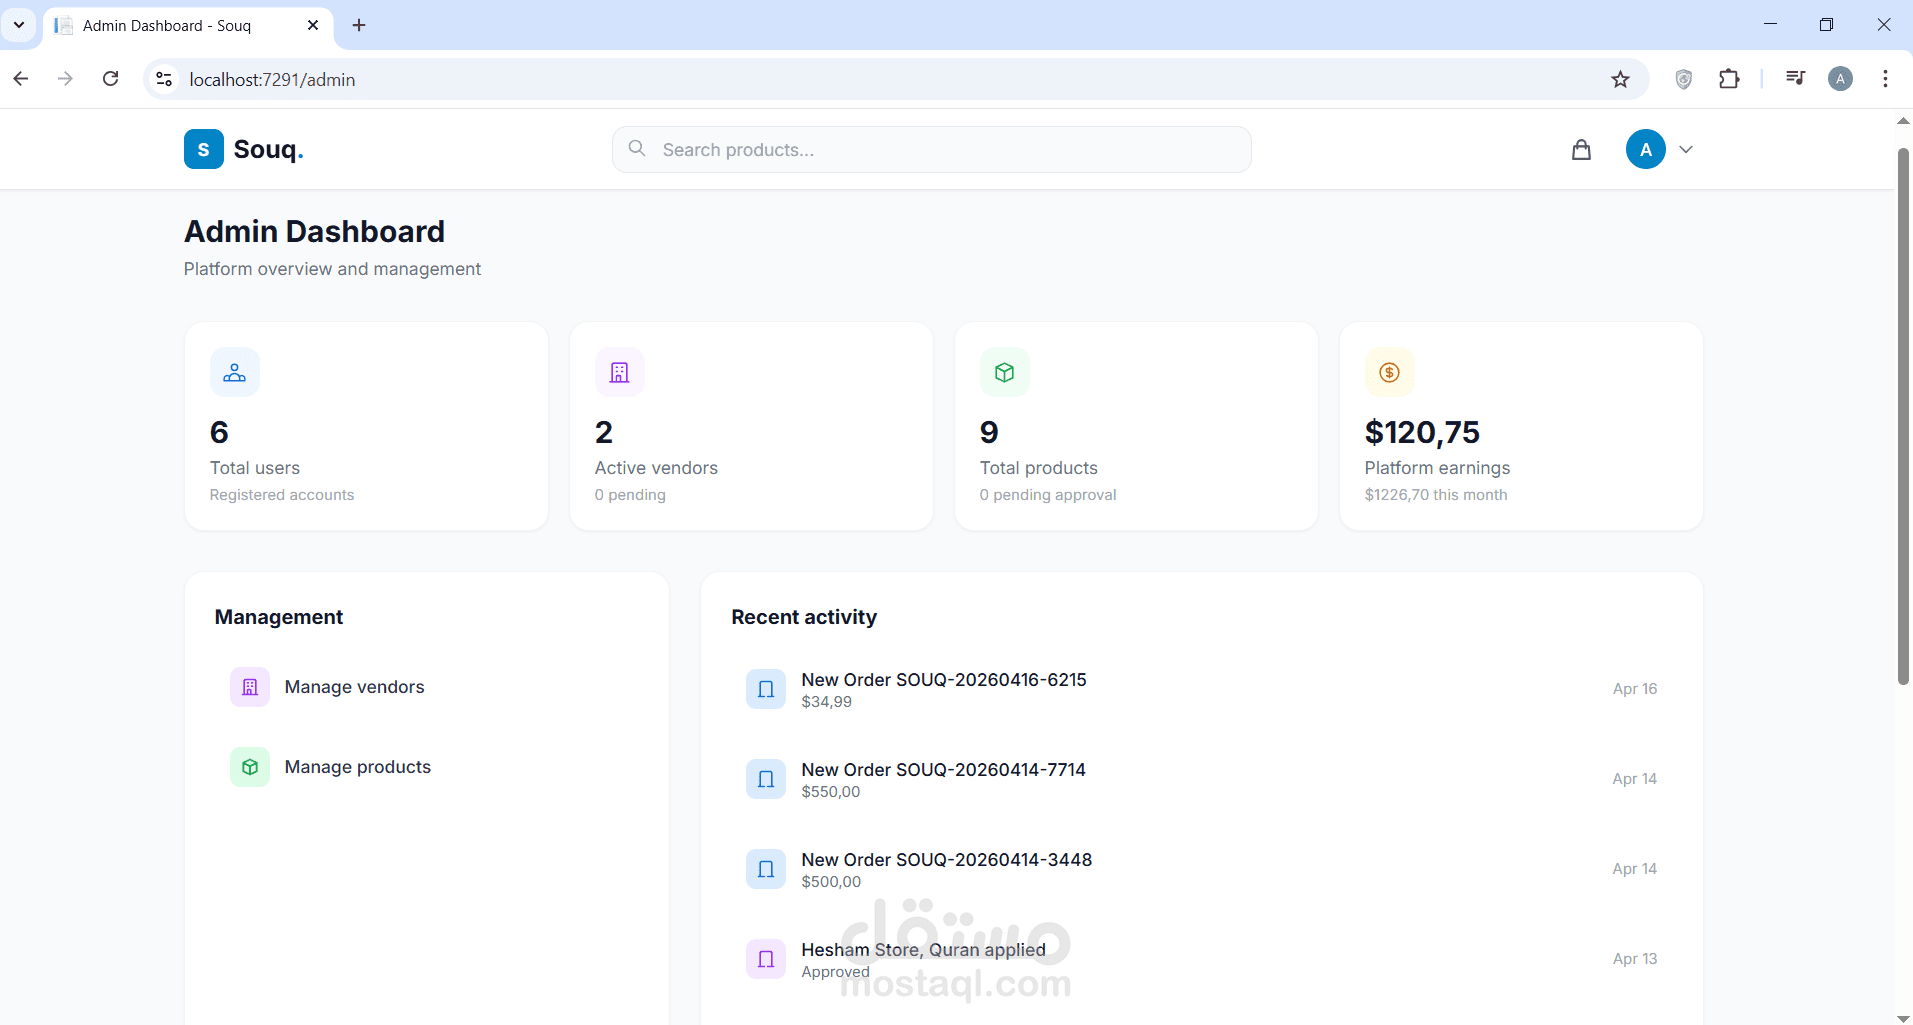Viewport: 1913px width, 1025px height.
Task: Click the Souq logo icon
Action: point(204,149)
